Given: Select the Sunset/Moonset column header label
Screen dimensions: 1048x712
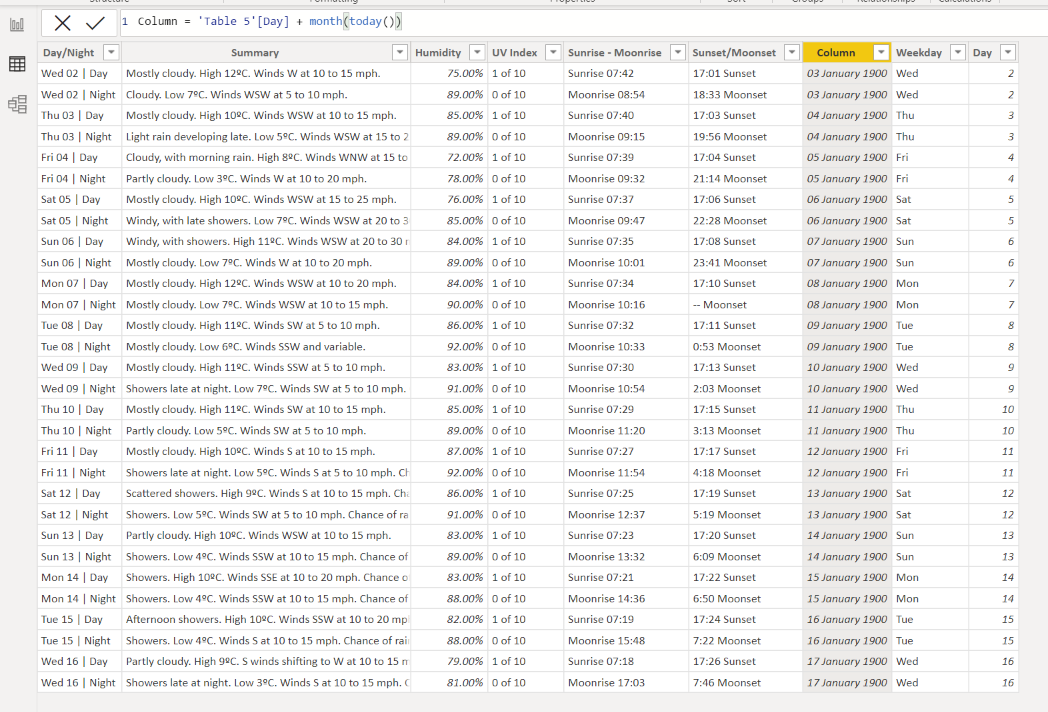Looking at the screenshot, I should coord(734,53).
